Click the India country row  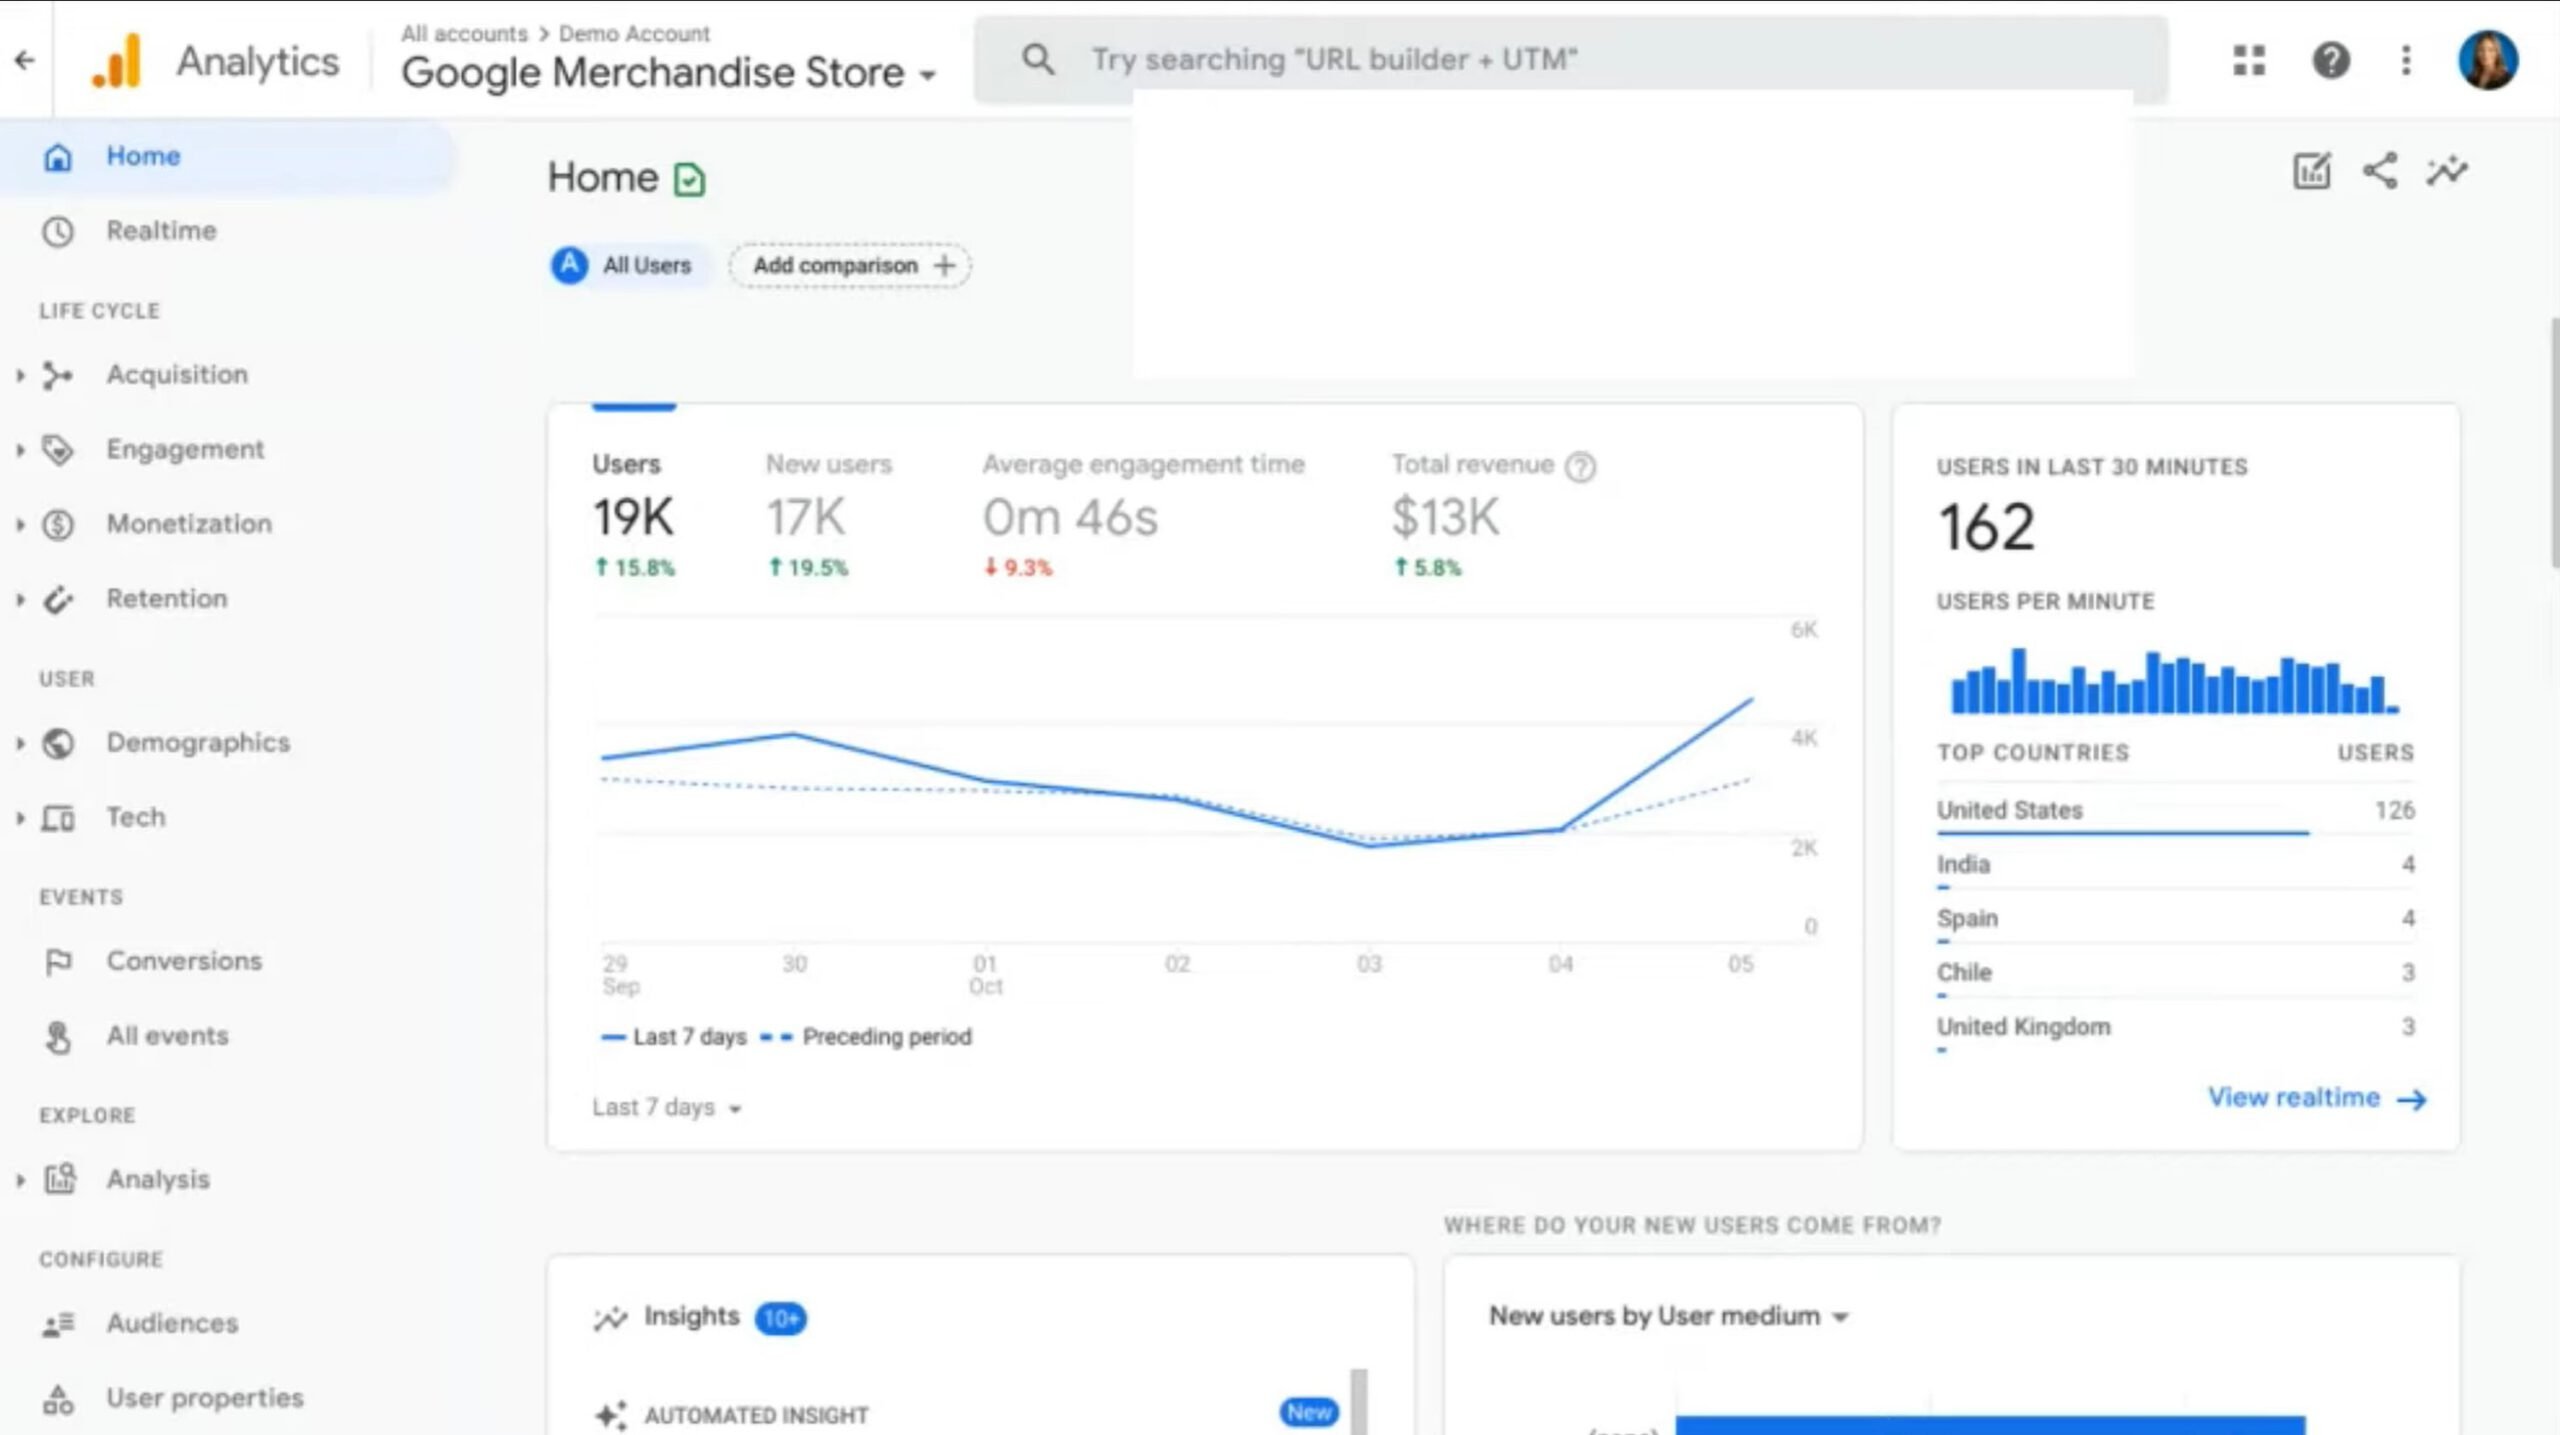coord(2175,866)
